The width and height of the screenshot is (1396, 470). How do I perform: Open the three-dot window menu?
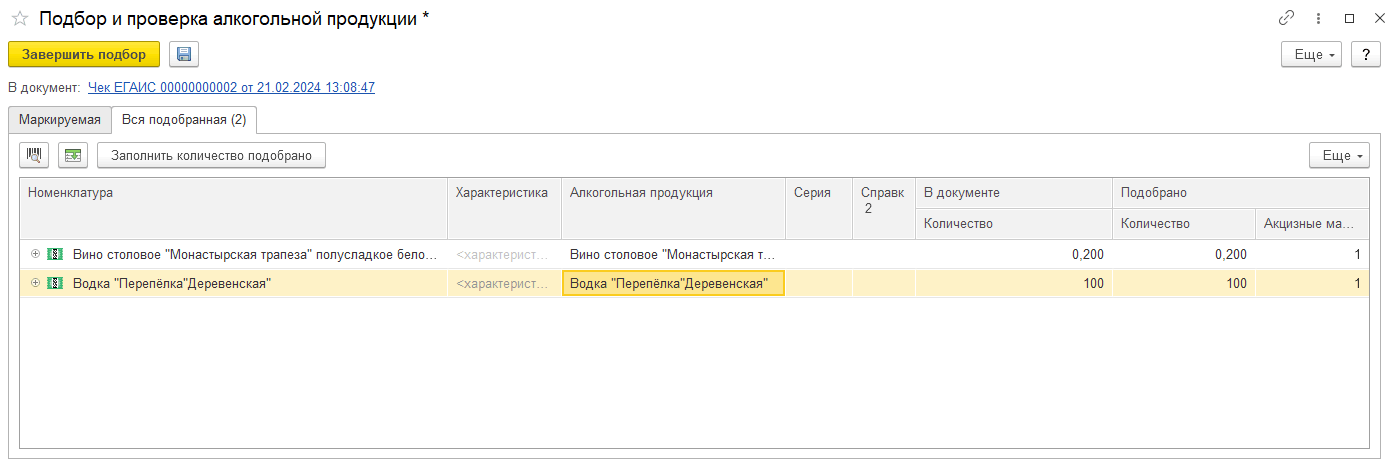pyautogui.click(x=1318, y=18)
